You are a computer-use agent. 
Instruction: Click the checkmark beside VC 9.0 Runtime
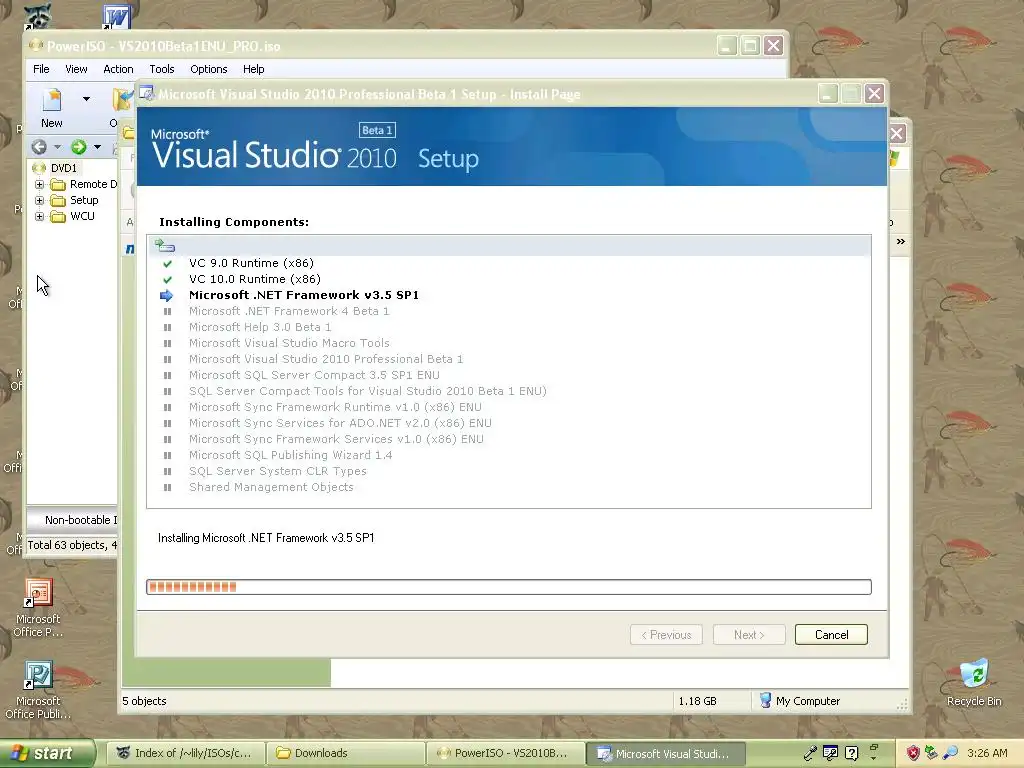coord(168,264)
